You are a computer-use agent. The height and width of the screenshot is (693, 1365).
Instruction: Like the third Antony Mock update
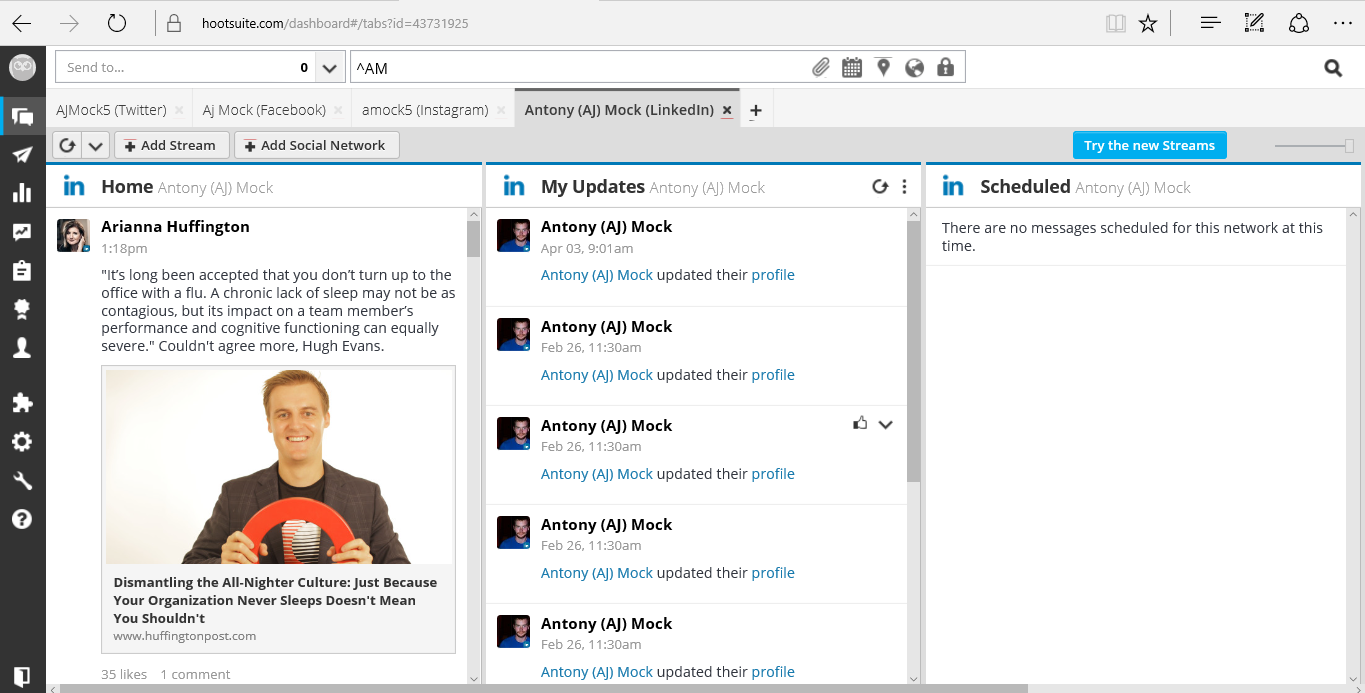pyautogui.click(x=859, y=424)
